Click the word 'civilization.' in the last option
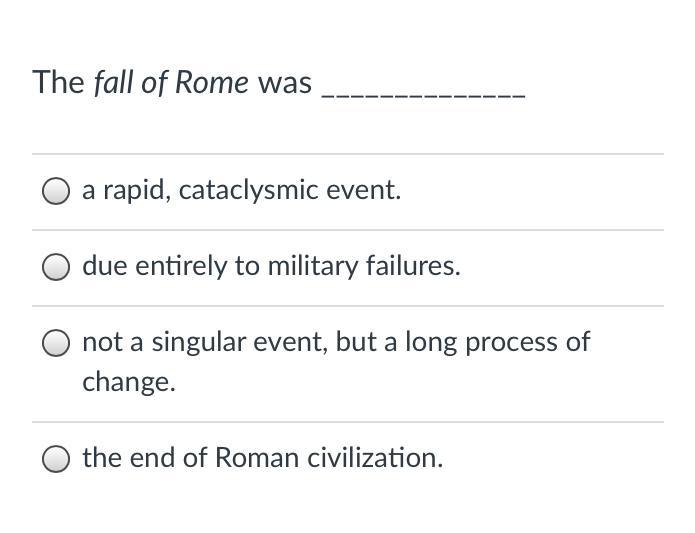Image resolution: width=695 pixels, height=533 pixels. click(375, 457)
